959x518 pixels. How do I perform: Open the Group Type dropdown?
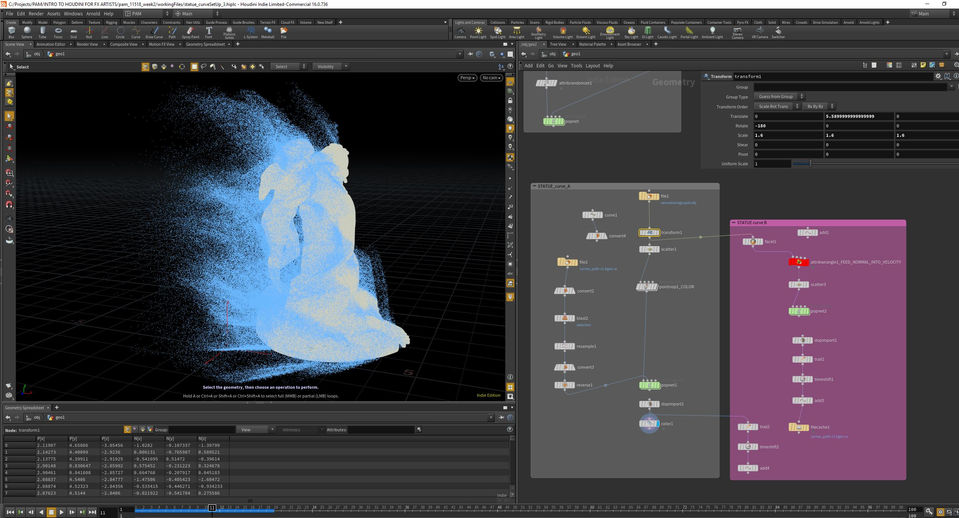click(x=780, y=97)
